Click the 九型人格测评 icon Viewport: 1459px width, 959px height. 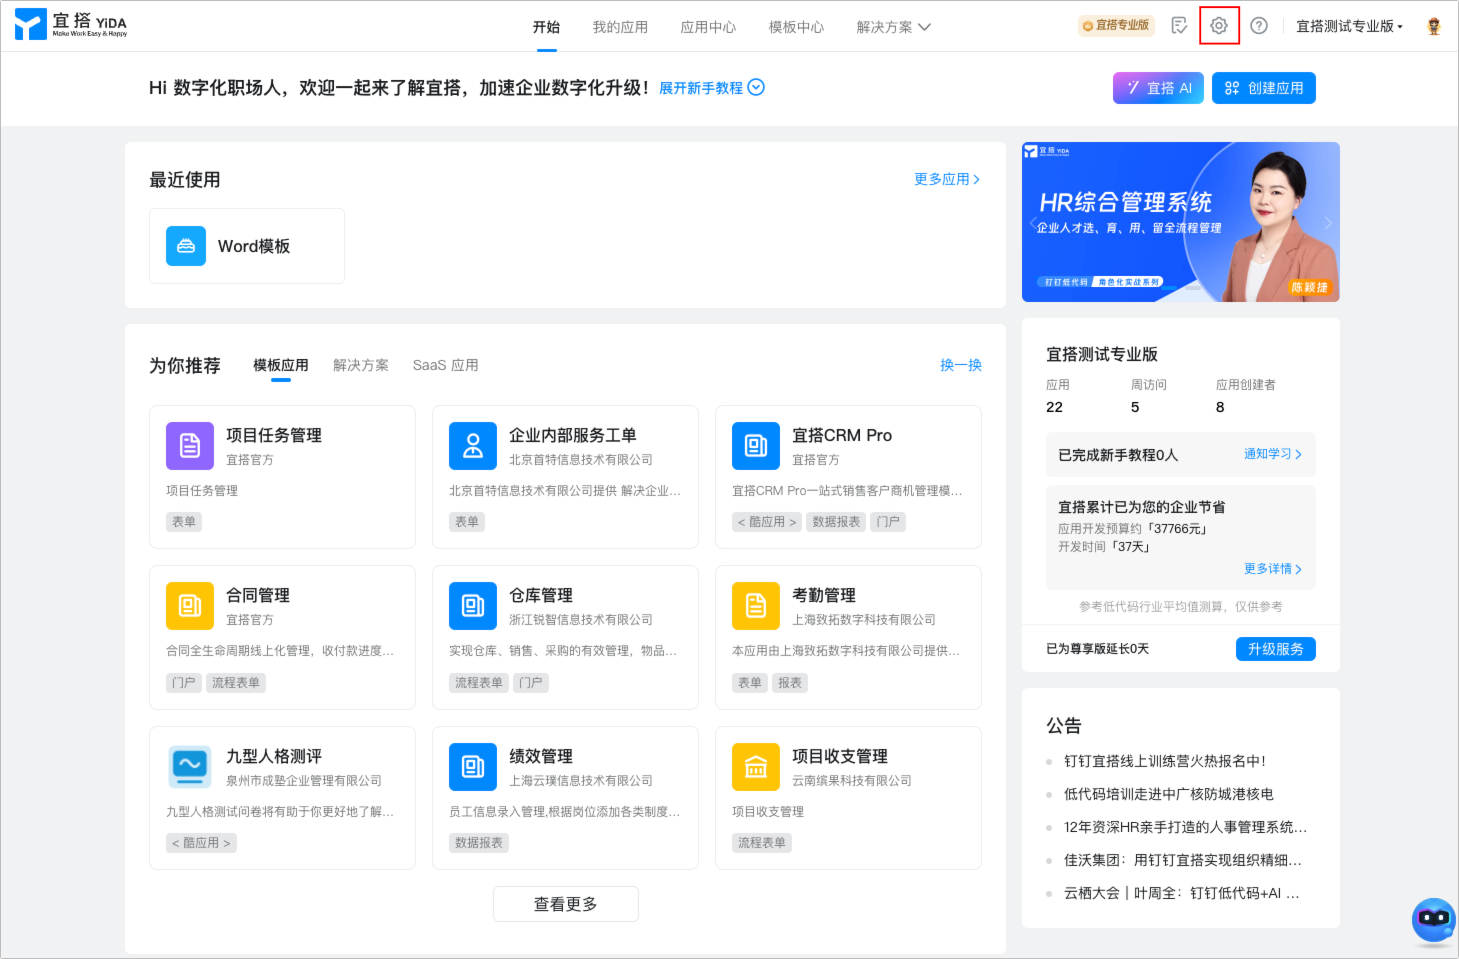click(x=190, y=767)
